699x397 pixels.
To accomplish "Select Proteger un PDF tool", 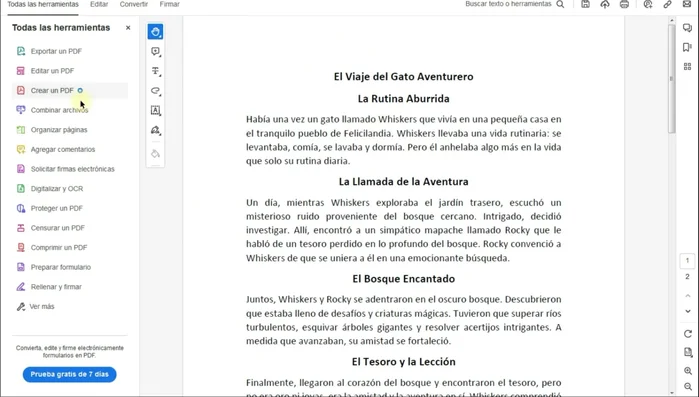I will point(70,208).
